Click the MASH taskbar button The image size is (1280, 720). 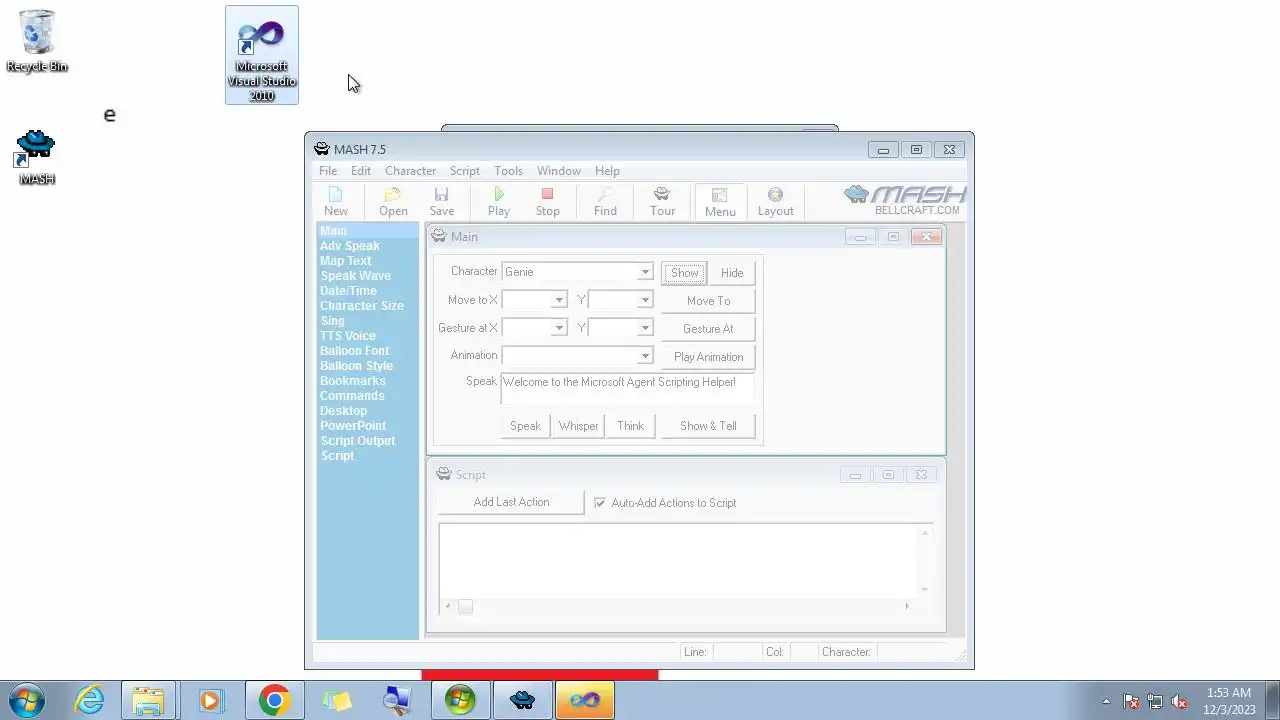pyautogui.click(x=522, y=700)
